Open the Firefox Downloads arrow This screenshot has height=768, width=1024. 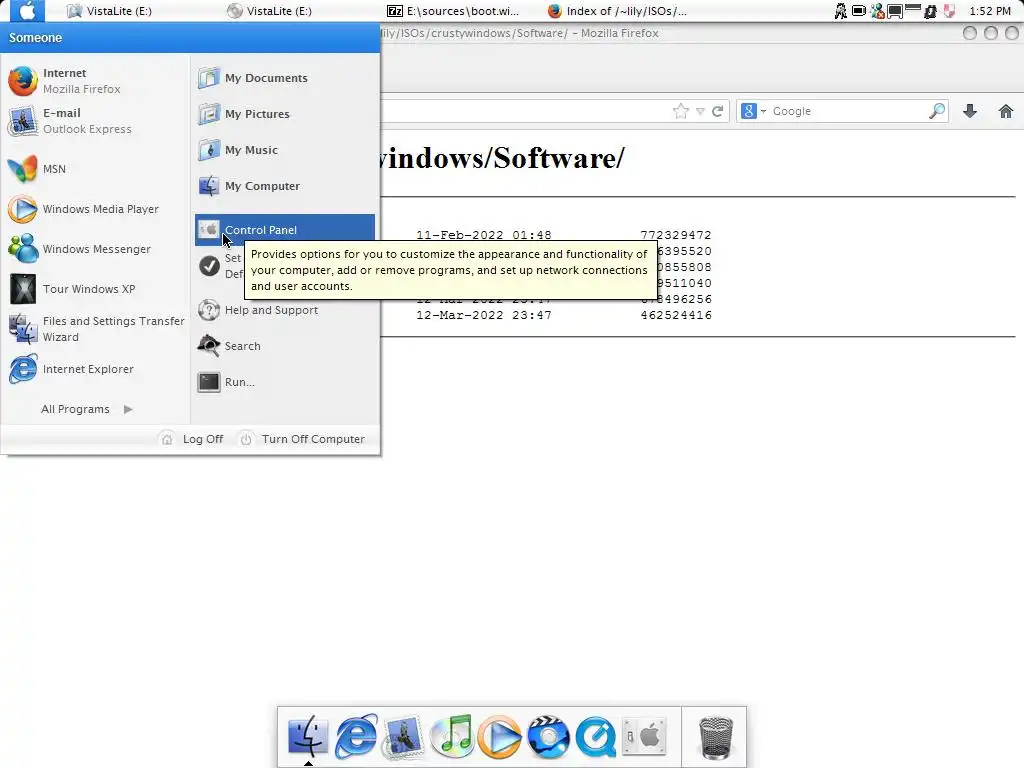(x=970, y=111)
